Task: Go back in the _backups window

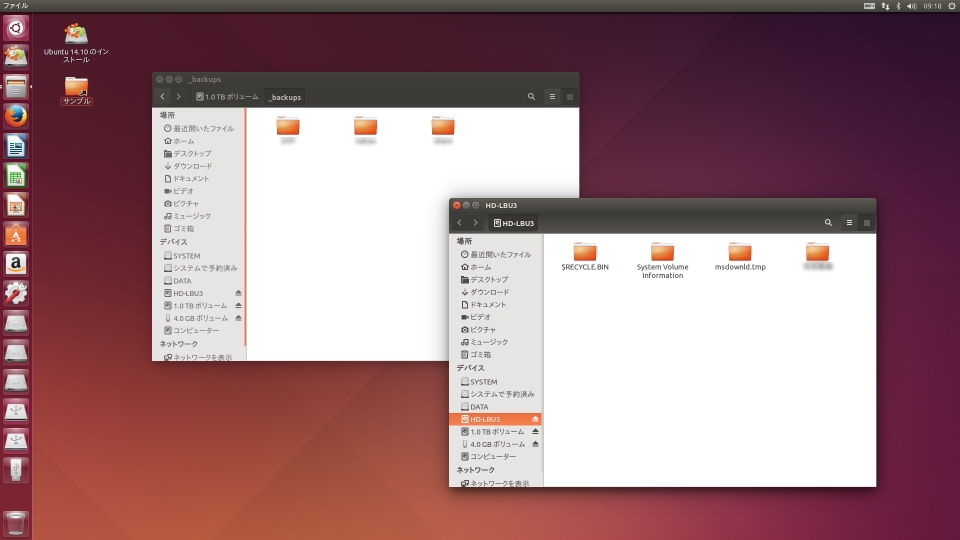Action: (162, 97)
